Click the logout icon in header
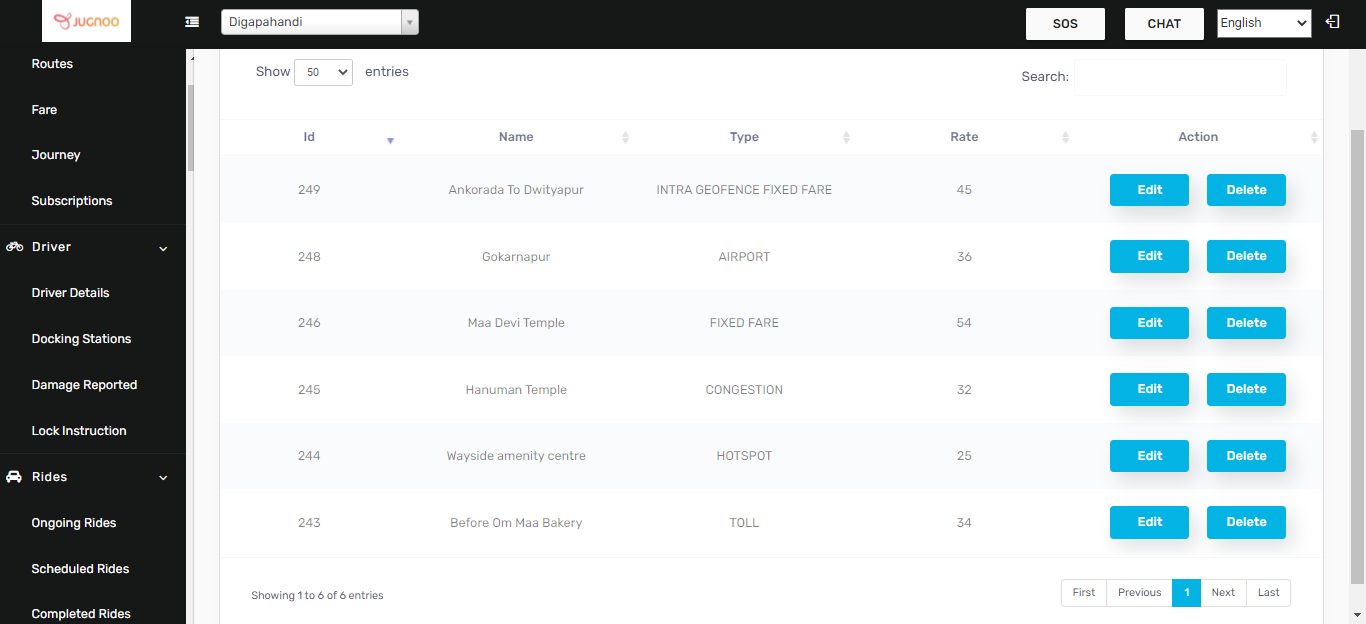Viewport: 1366px width, 624px height. coord(1332,21)
